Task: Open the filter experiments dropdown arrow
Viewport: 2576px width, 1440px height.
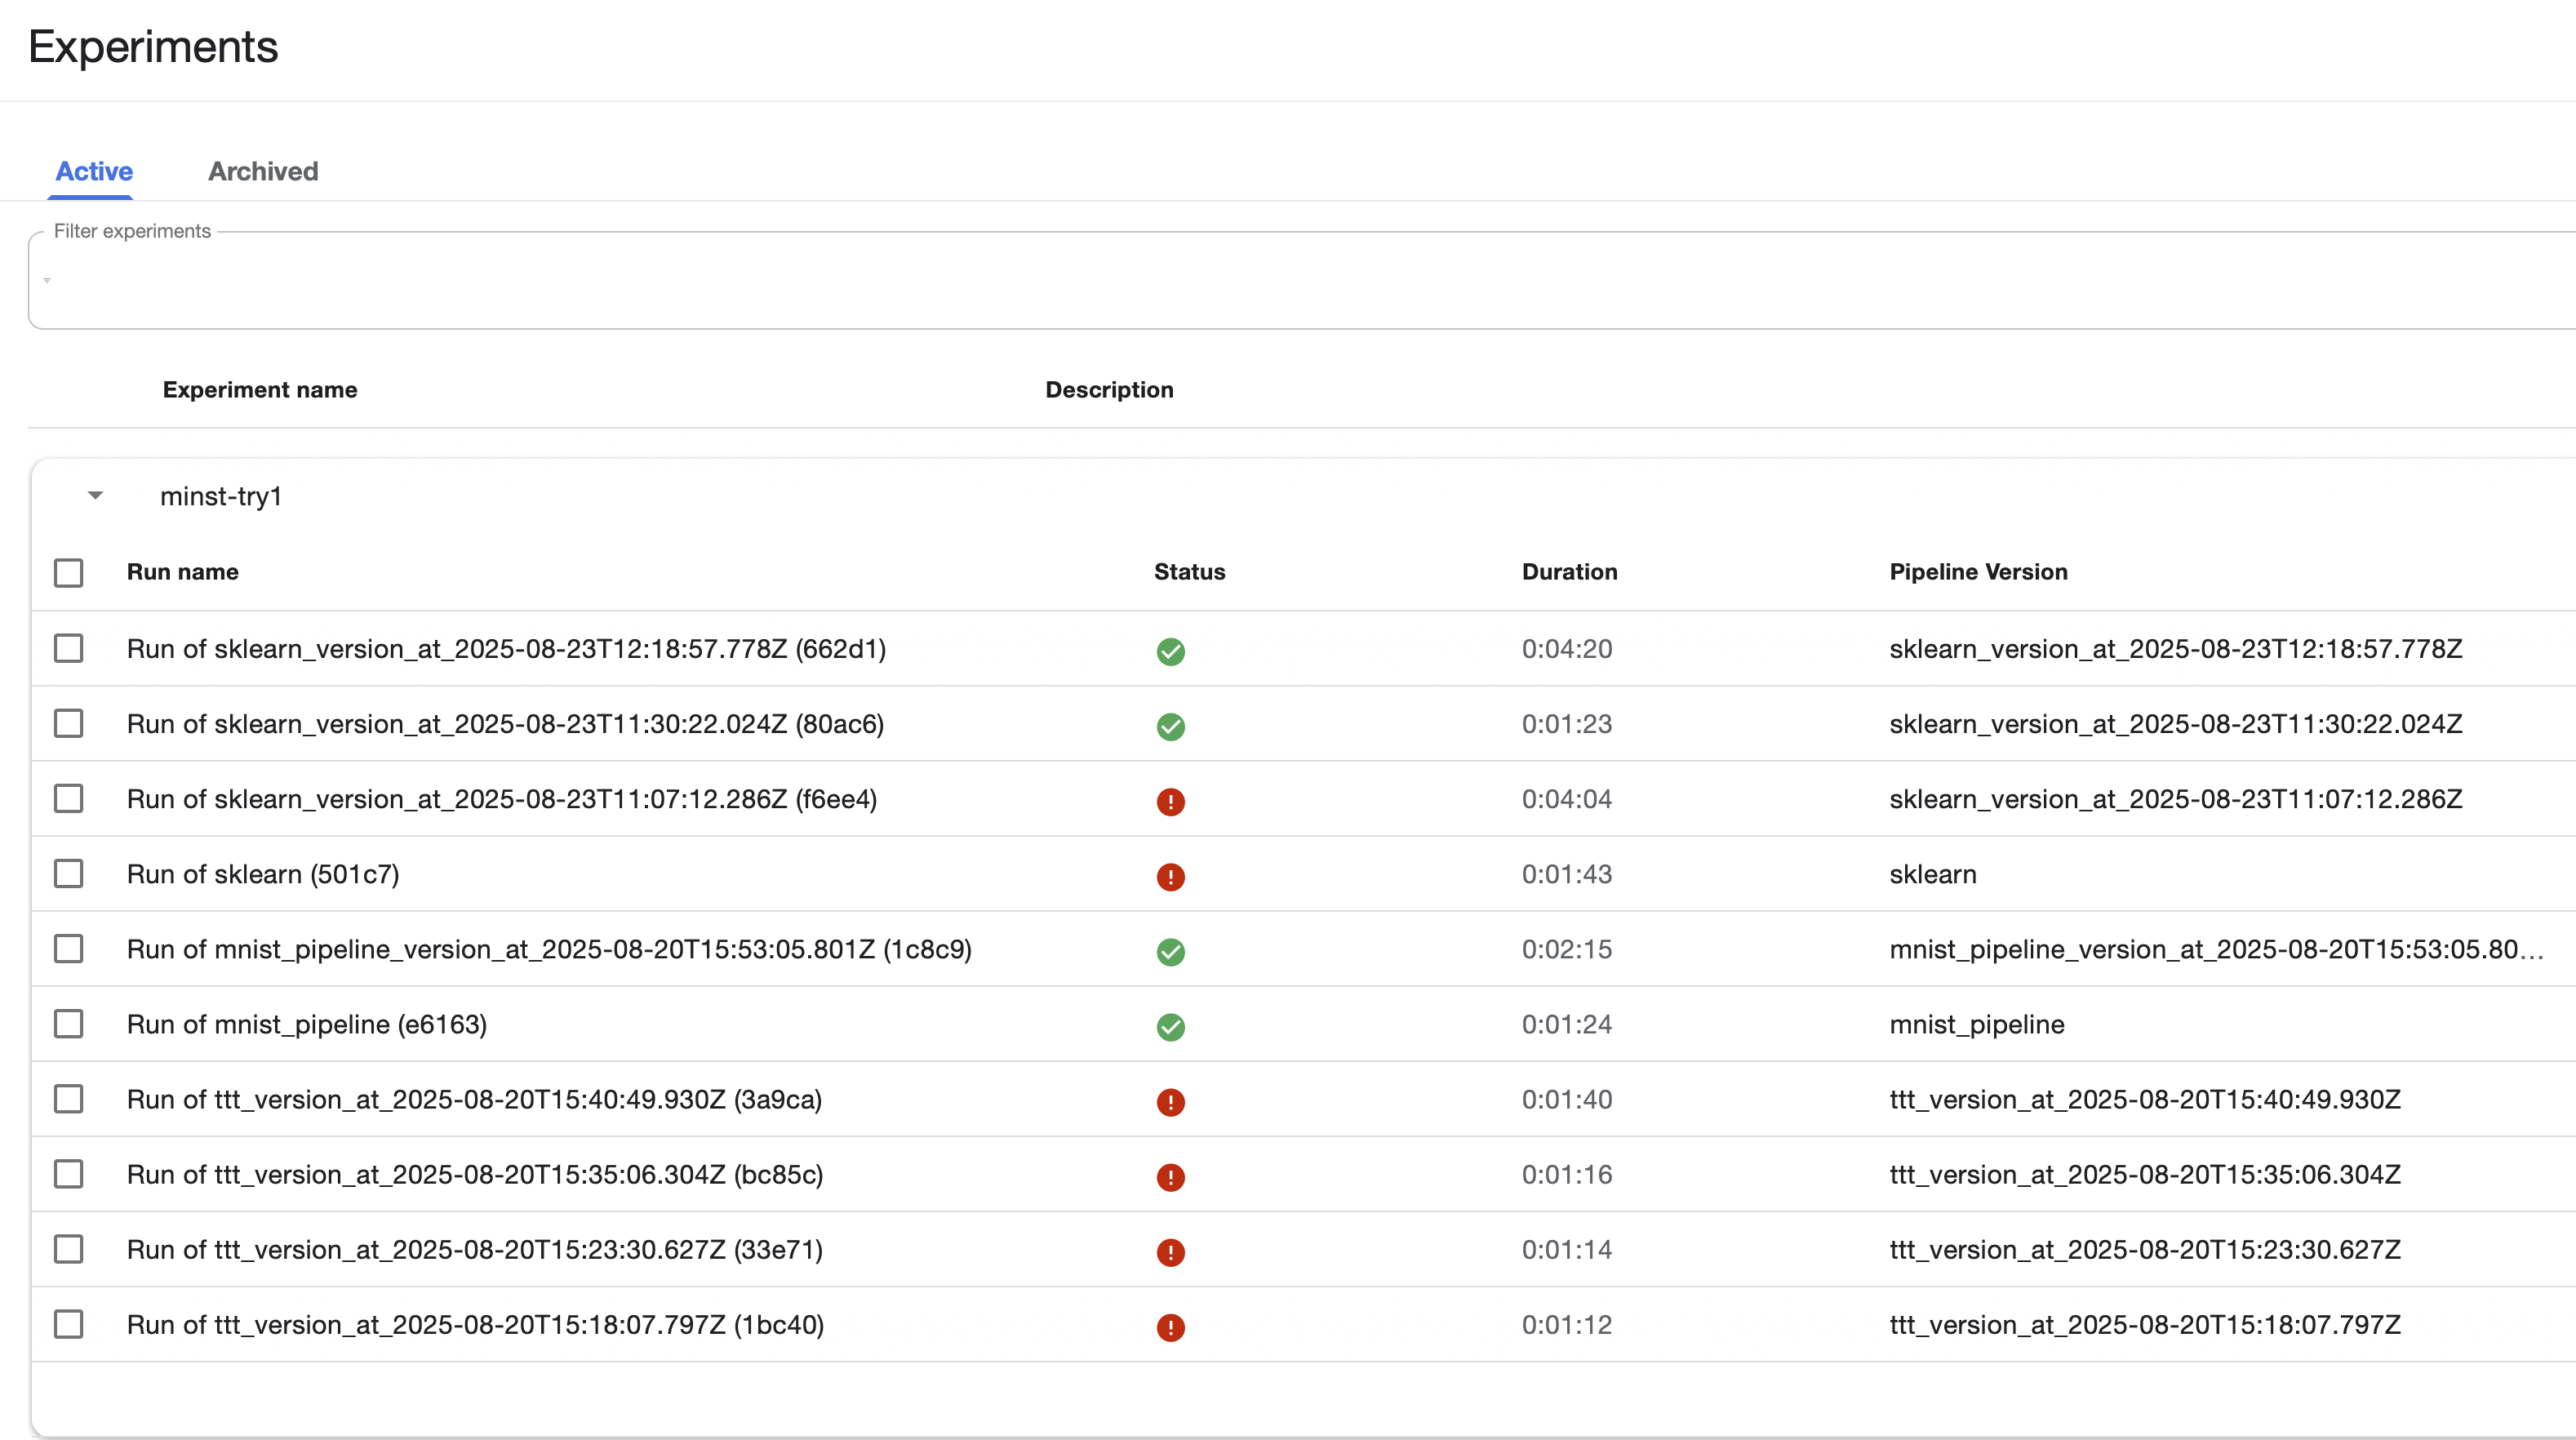Action: 47,281
